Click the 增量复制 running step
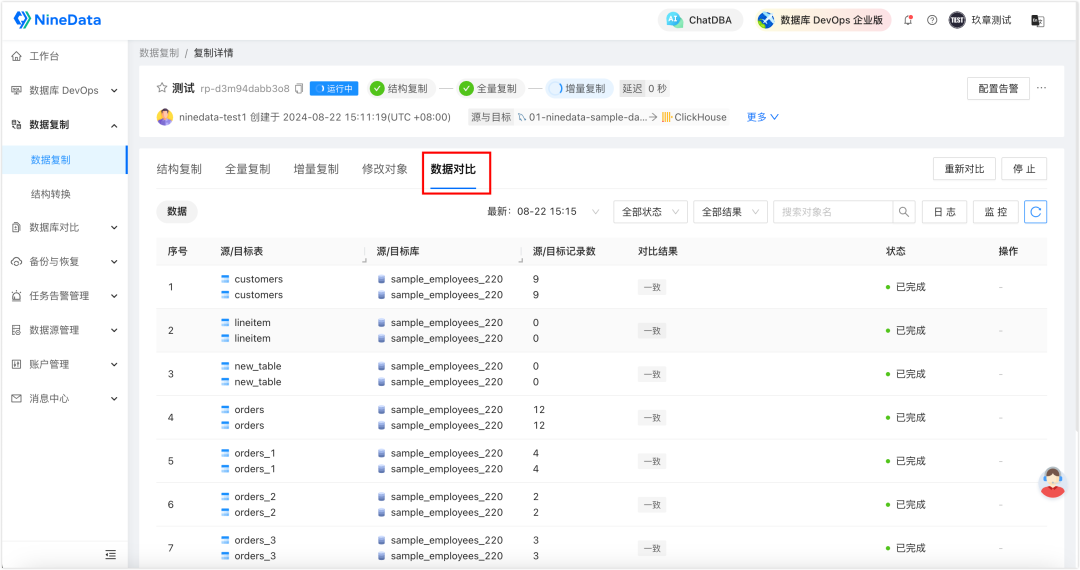 click(x=578, y=89)
